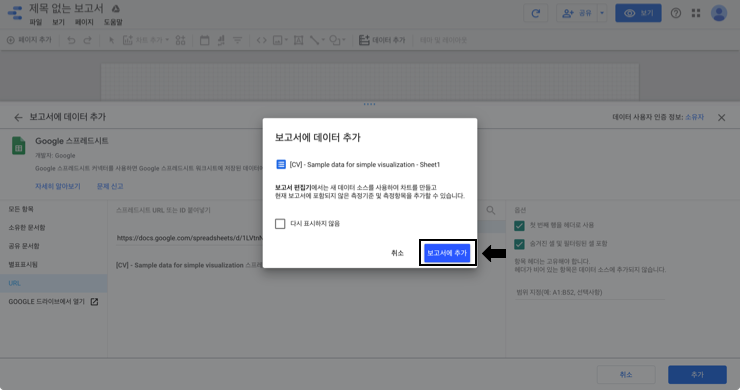Open the '보기' menu in menu bar
740x390 pixels.
tap(58, 22)
